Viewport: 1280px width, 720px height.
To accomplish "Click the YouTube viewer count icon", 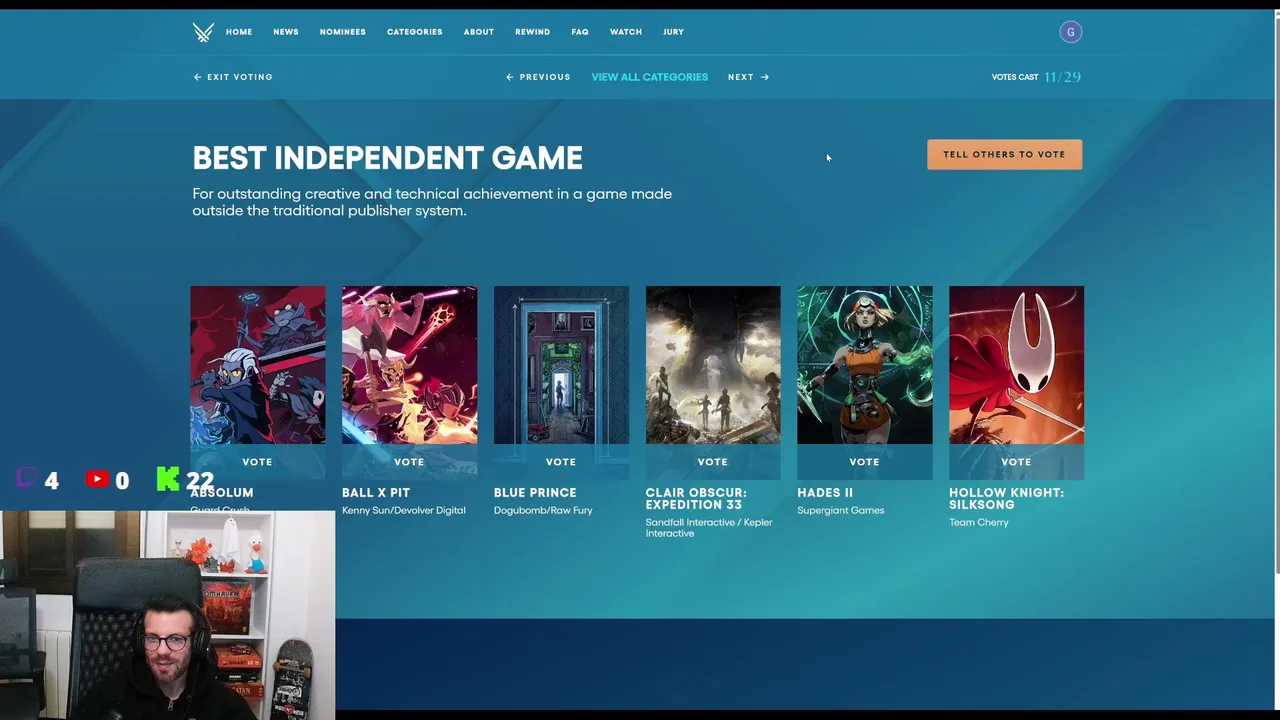I will pos(97,479).
